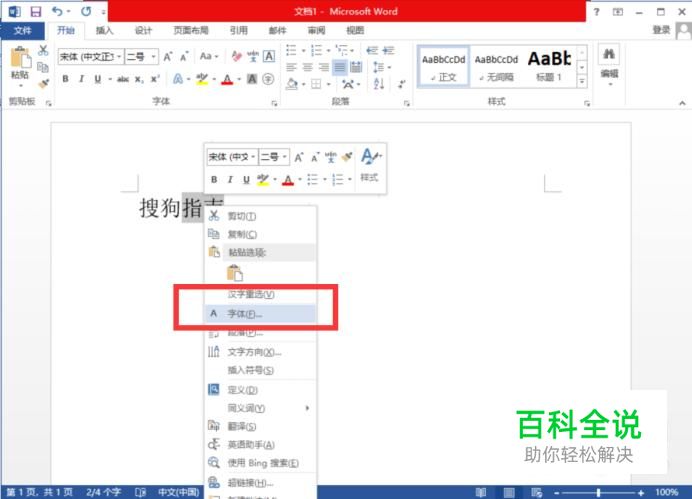The width and height of the screenshot is (692, 499).
Task: Click the sign in link at top right
Action: click(x=661, y=30)
